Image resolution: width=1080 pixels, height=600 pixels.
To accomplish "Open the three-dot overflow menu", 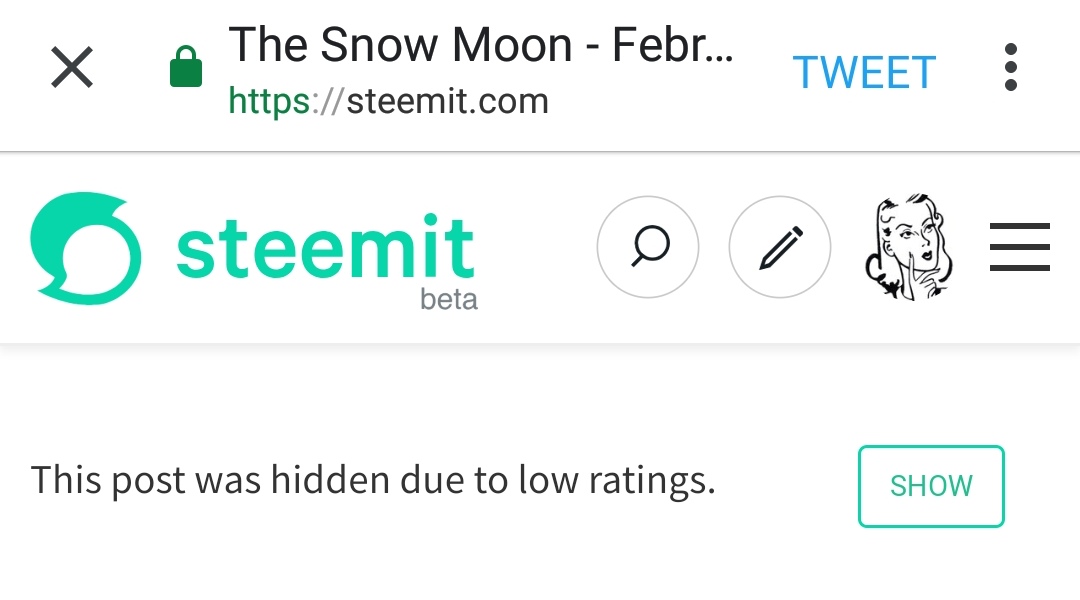I will pos(1010,68).
